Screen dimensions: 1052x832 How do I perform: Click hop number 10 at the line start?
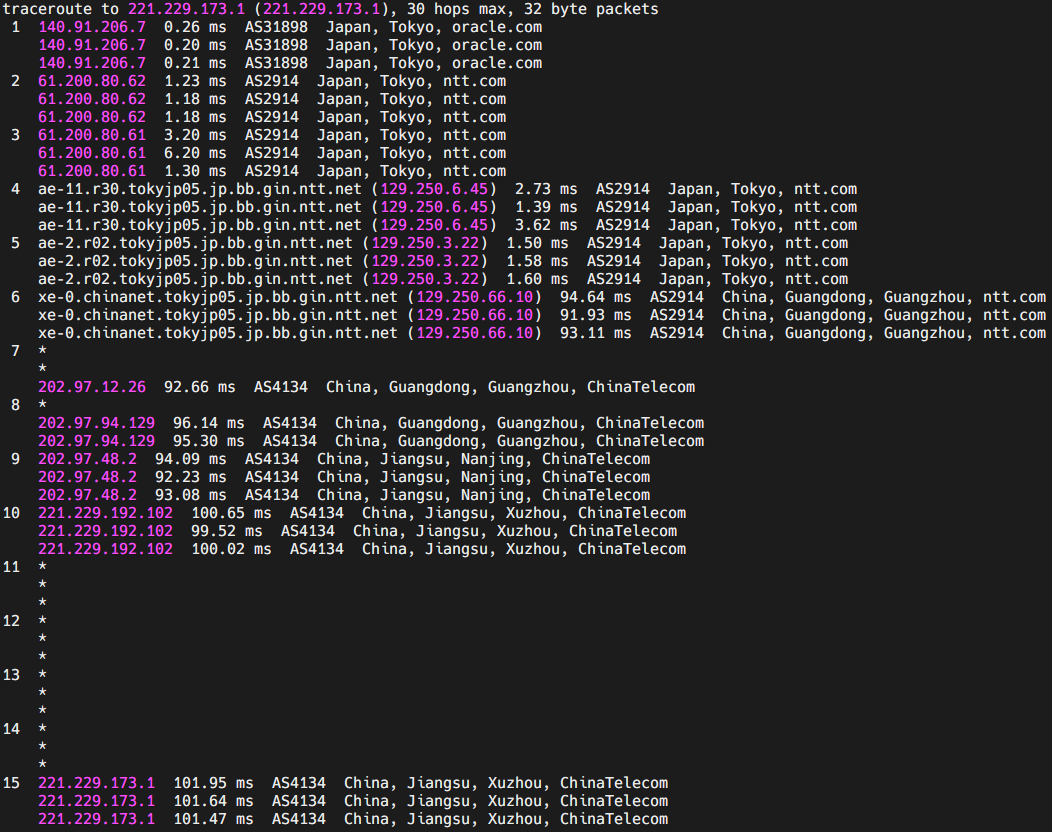pos(11,513)
